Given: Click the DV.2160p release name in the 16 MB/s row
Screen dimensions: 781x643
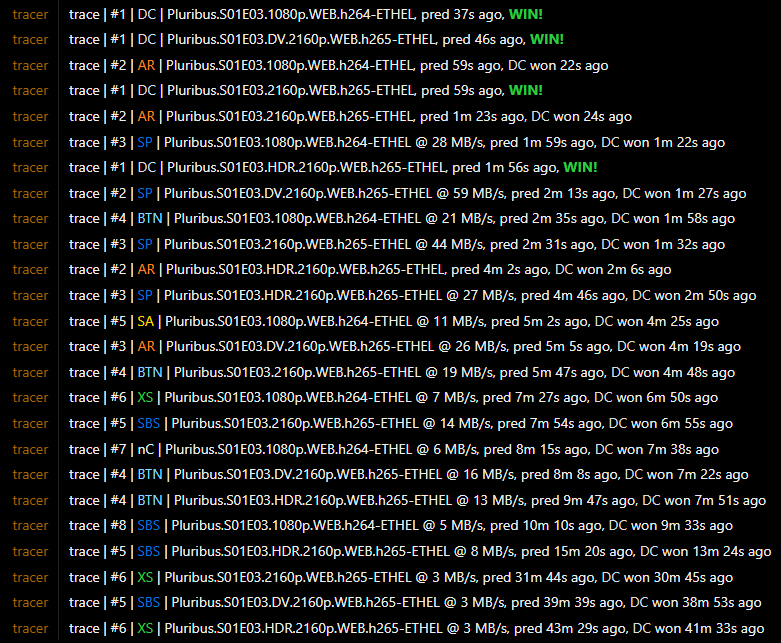Looking at the screenshot, I should (308, 474).
